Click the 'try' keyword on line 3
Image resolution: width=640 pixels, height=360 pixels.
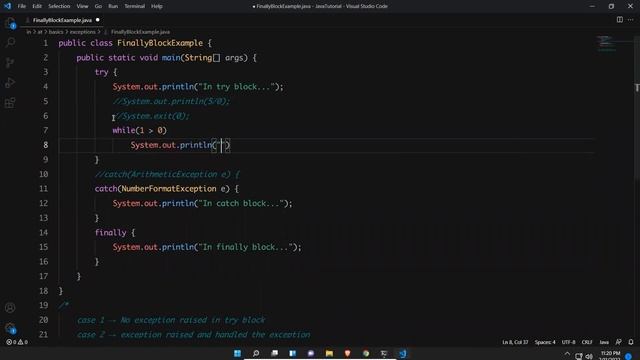101,72
